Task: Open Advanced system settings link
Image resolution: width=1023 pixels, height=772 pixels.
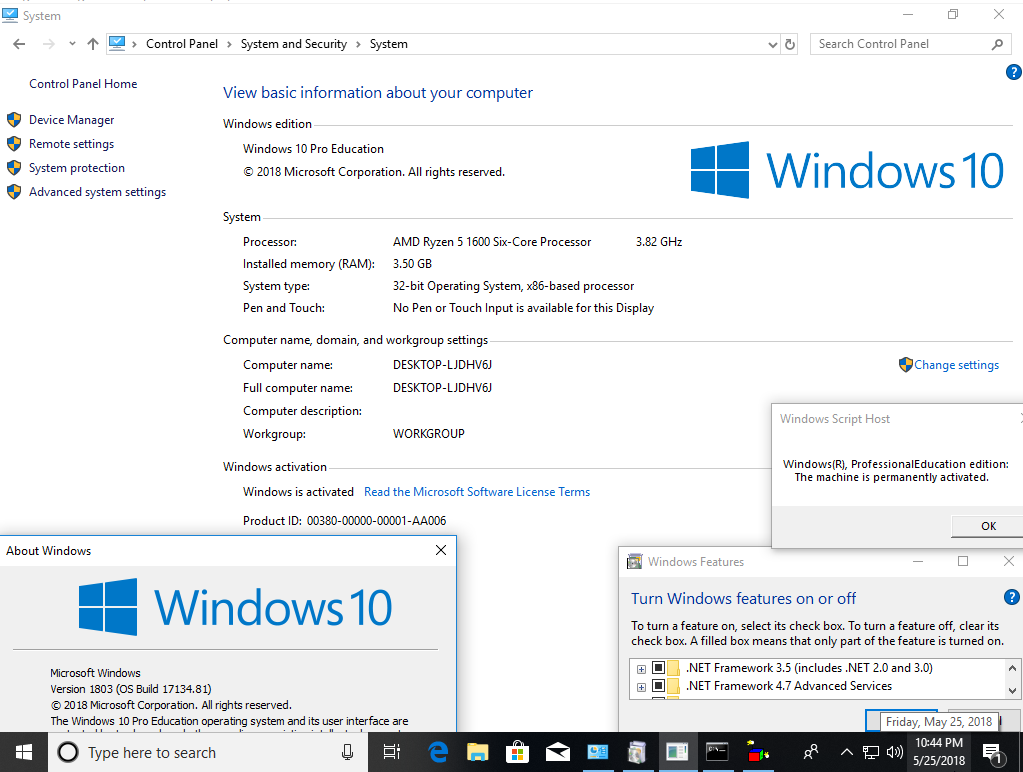Action: tap(97, 193)
